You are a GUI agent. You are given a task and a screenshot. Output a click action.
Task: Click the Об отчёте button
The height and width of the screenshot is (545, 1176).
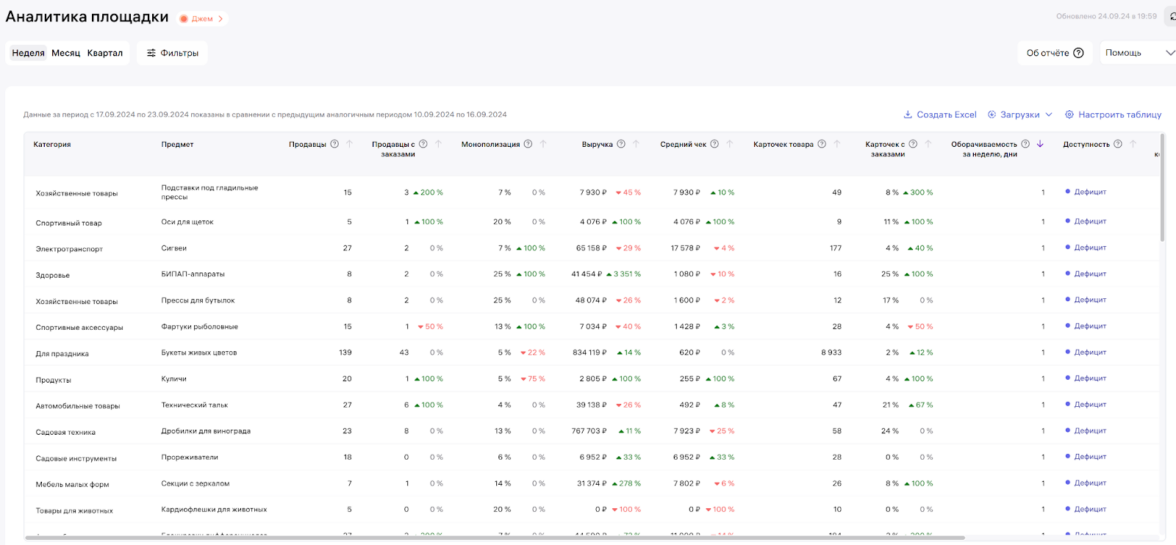coord(1054,53)
